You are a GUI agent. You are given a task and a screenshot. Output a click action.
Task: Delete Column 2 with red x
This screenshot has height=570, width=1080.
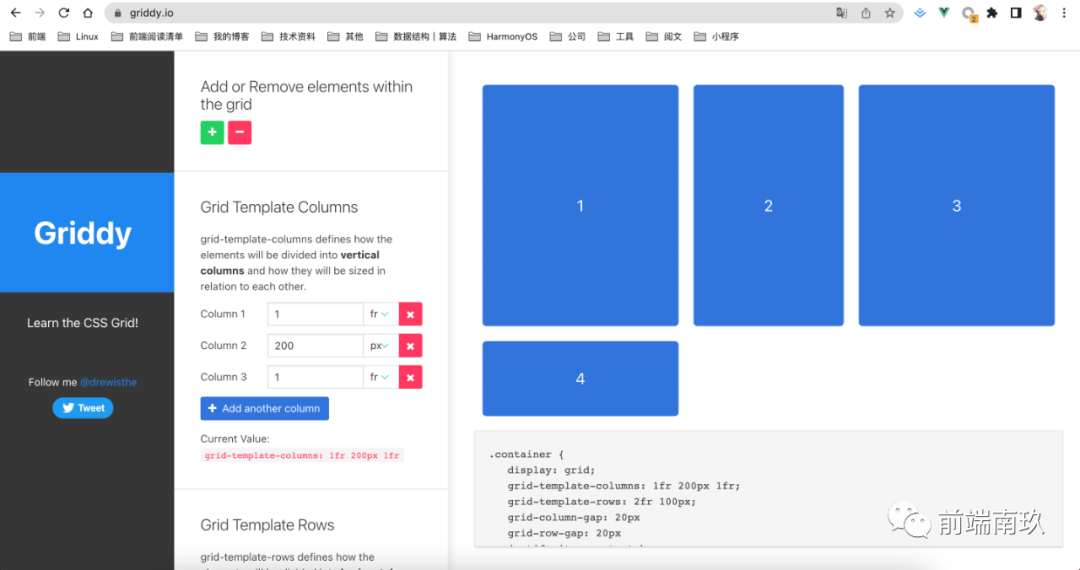411,346
